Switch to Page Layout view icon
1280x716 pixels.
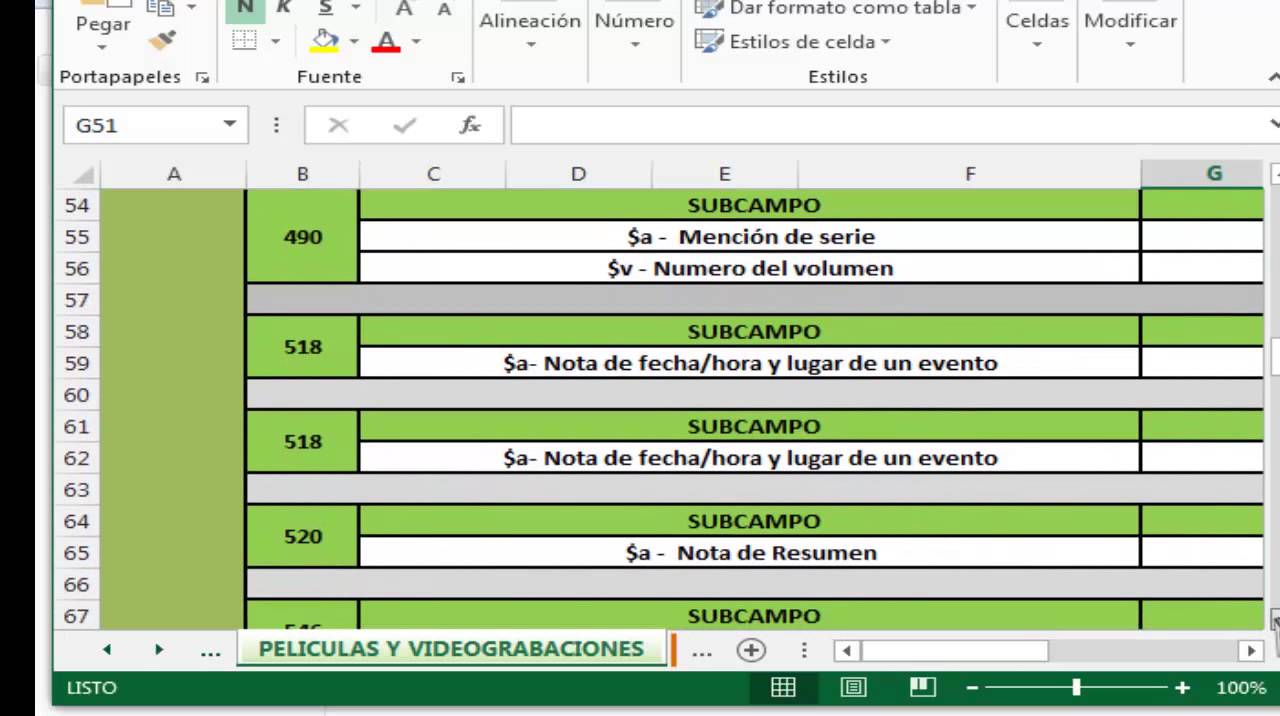[853, 687]
